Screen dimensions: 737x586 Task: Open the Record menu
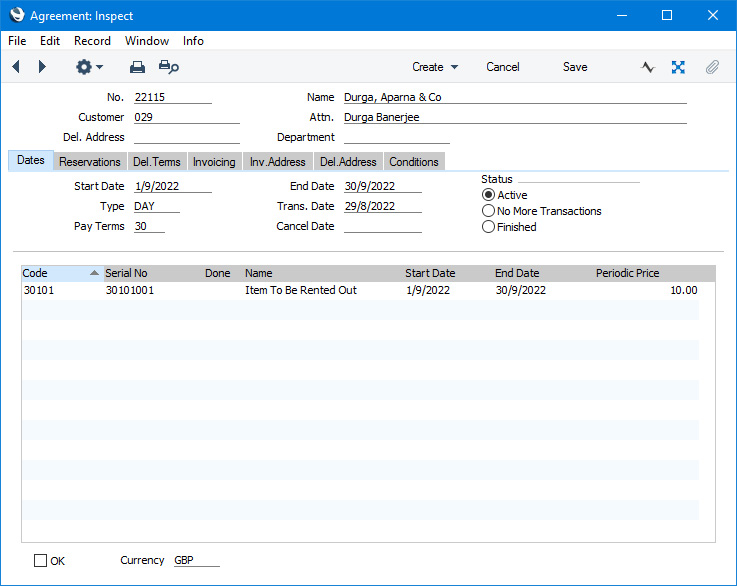tap(92, 41)
